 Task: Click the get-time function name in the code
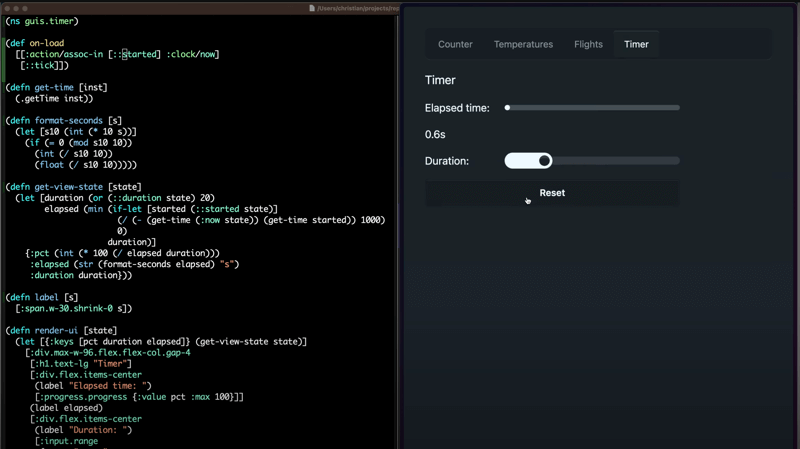tap(54, 87)
